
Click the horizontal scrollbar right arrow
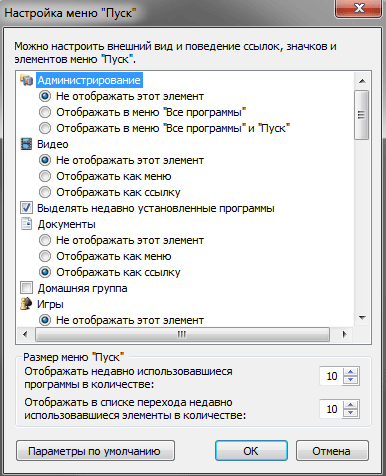(345, 334)
